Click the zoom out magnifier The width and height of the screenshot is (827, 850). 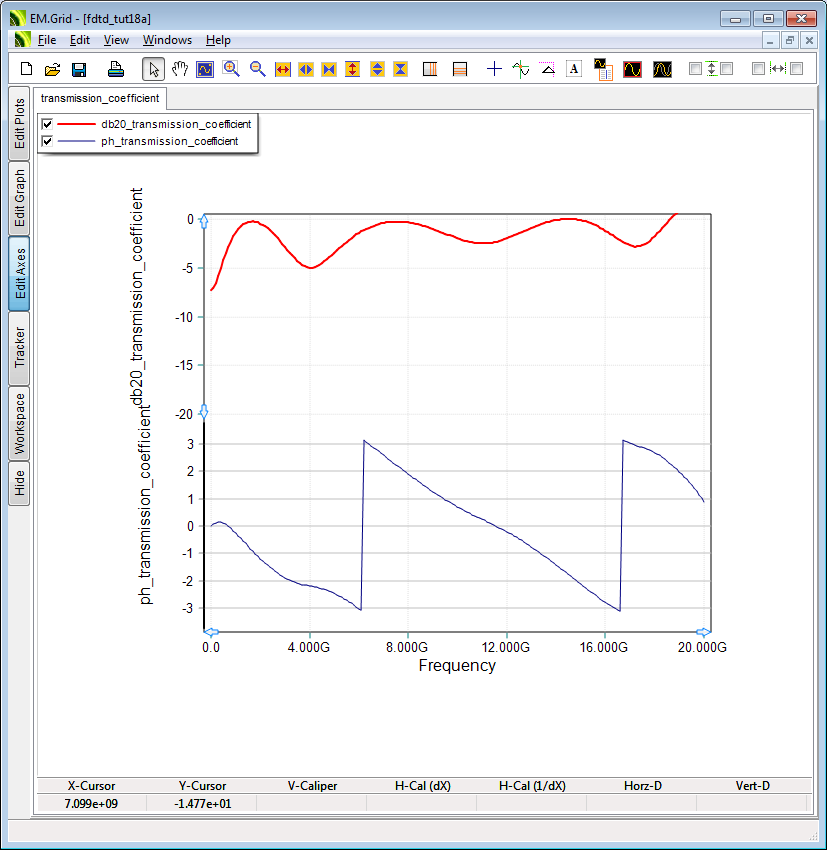pyautogui.click(x=257, y=69)
